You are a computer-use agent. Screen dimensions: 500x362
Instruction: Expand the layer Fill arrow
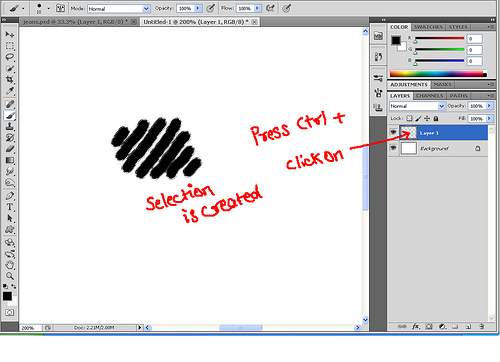489,118
